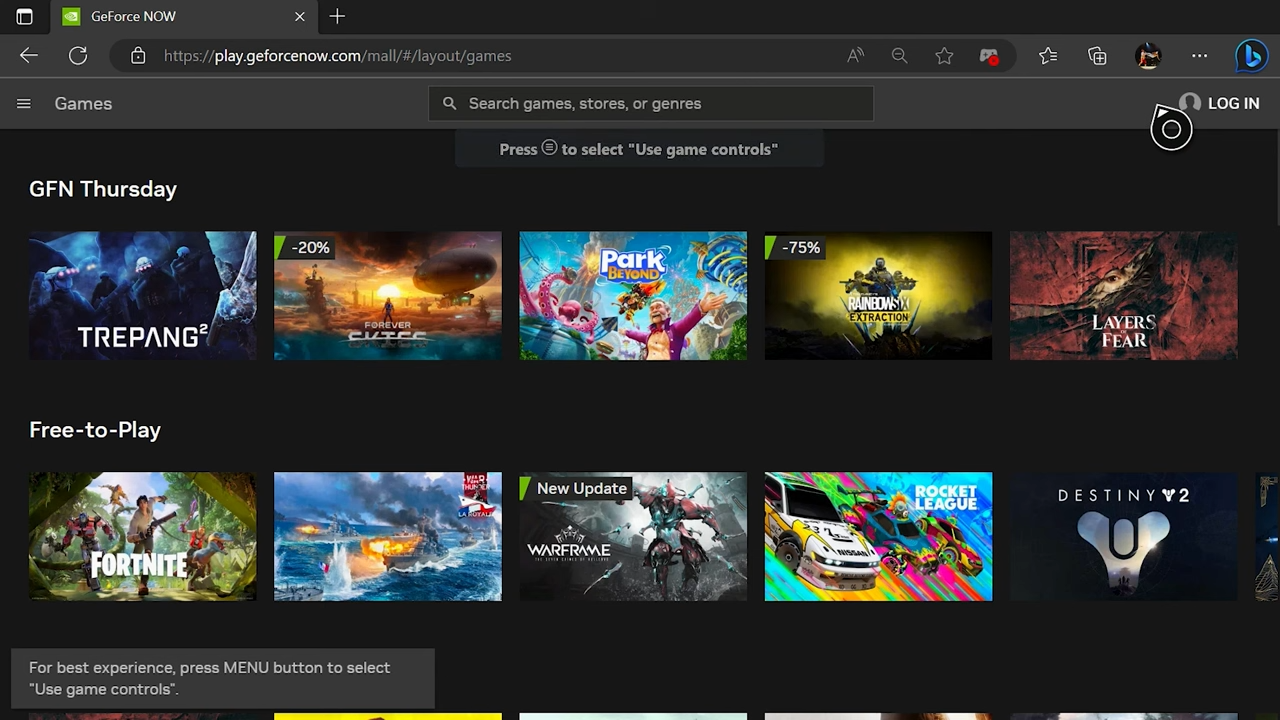The width and height of the screenshot is (1280, 720).
Task: Click the "Use game controls" hint banner
Action: pyautogui.click(x=639, y=149)
